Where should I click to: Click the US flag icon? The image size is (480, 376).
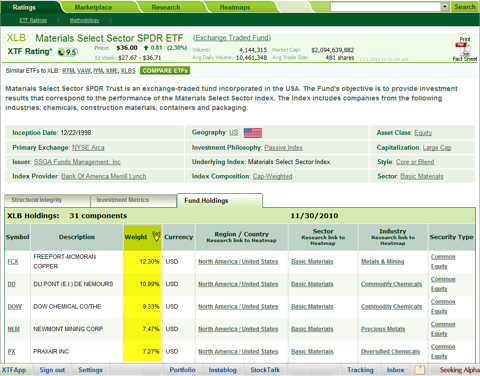(253, 133)
